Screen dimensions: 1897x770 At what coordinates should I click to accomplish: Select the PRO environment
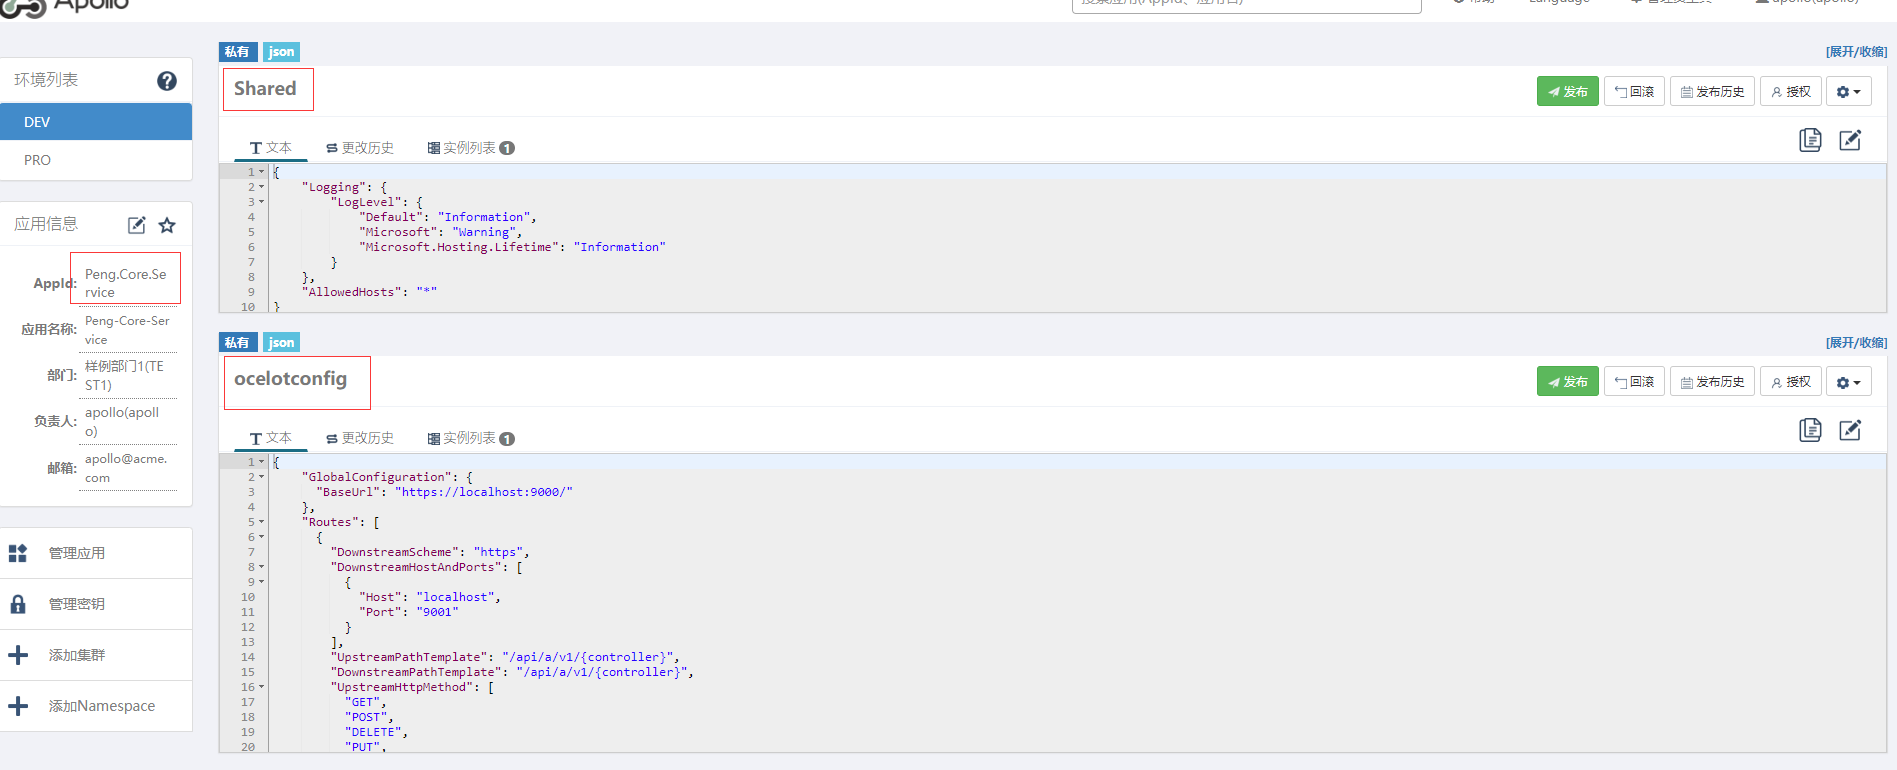point(96,160)
